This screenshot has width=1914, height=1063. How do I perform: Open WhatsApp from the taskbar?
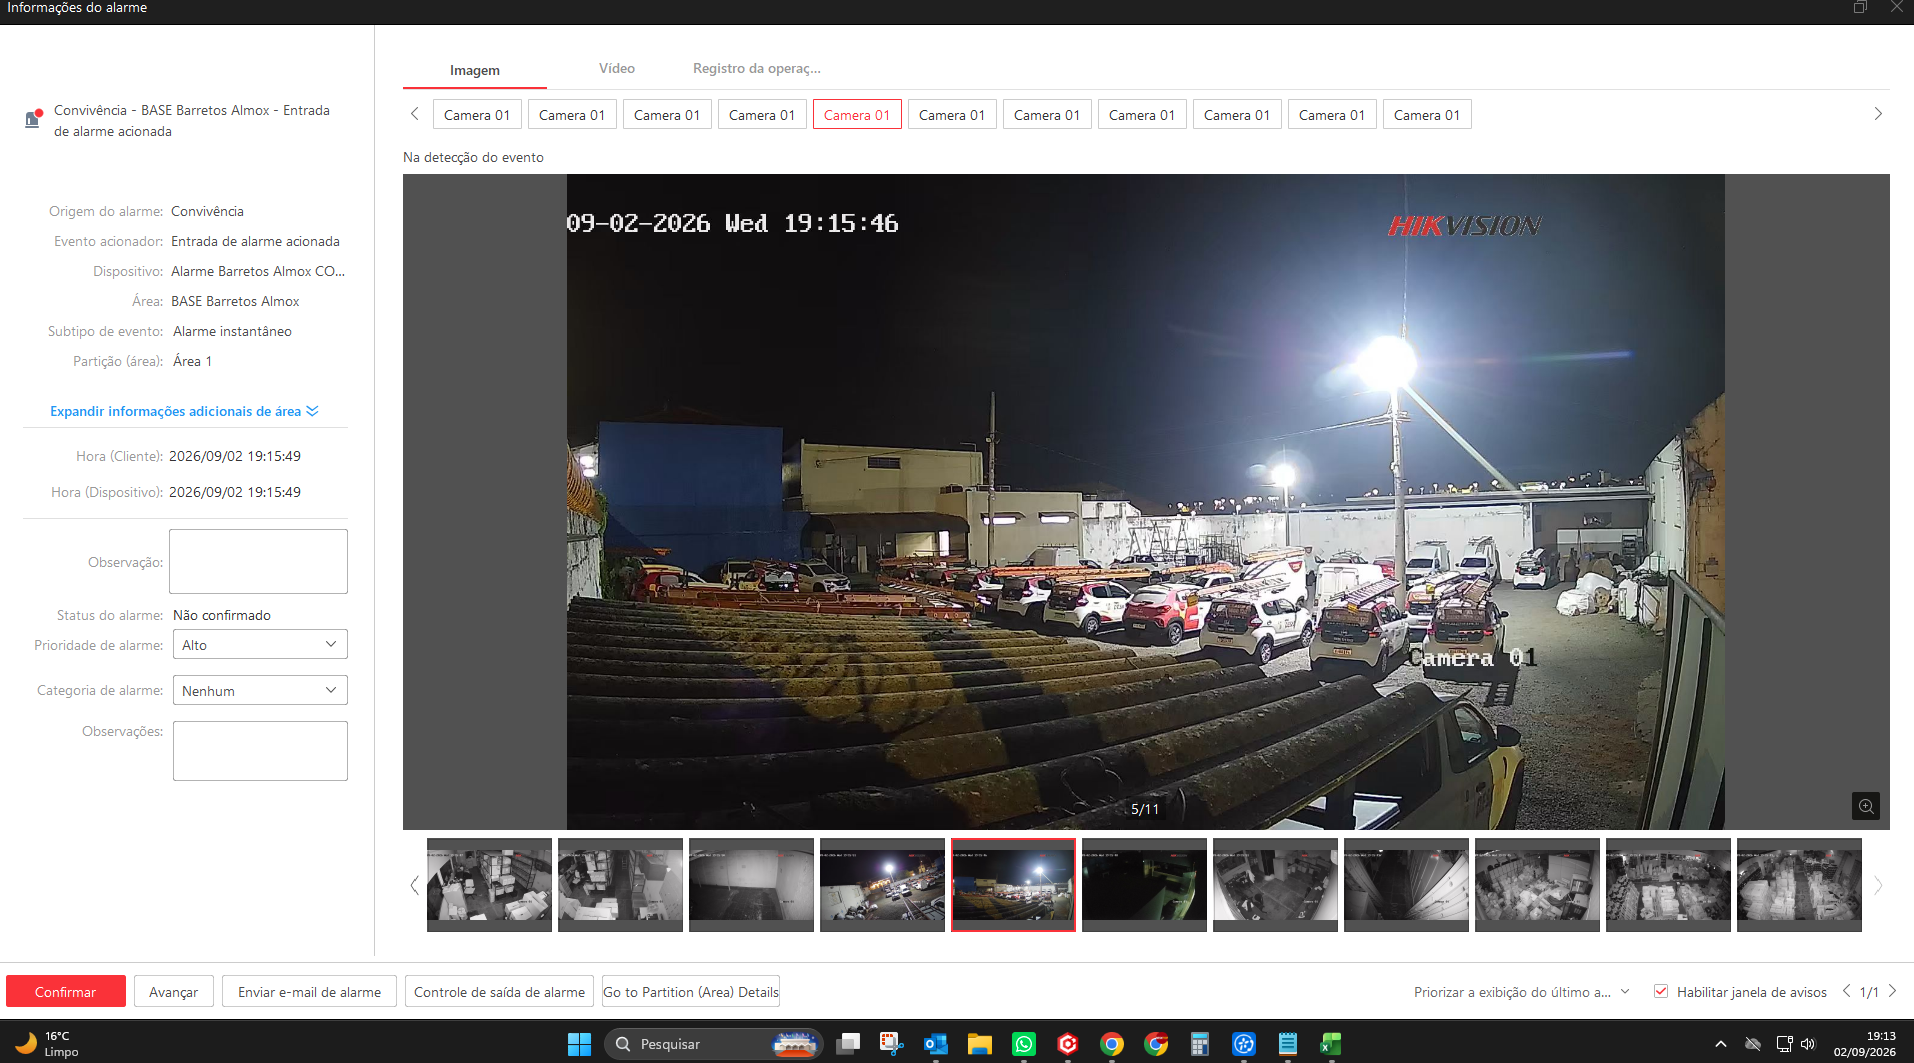point(1024,1044)
